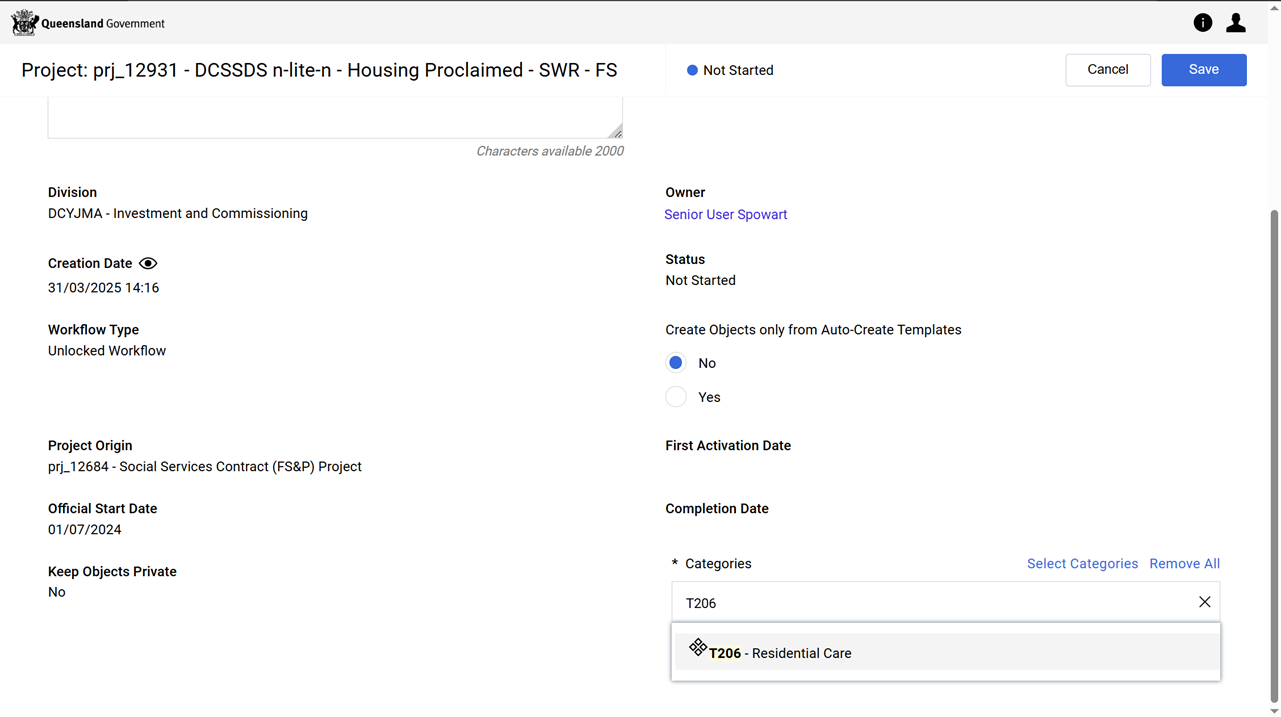Open owner Senior User Spowart link
This screenshot has height=717, width=1281.
point(725,215)
